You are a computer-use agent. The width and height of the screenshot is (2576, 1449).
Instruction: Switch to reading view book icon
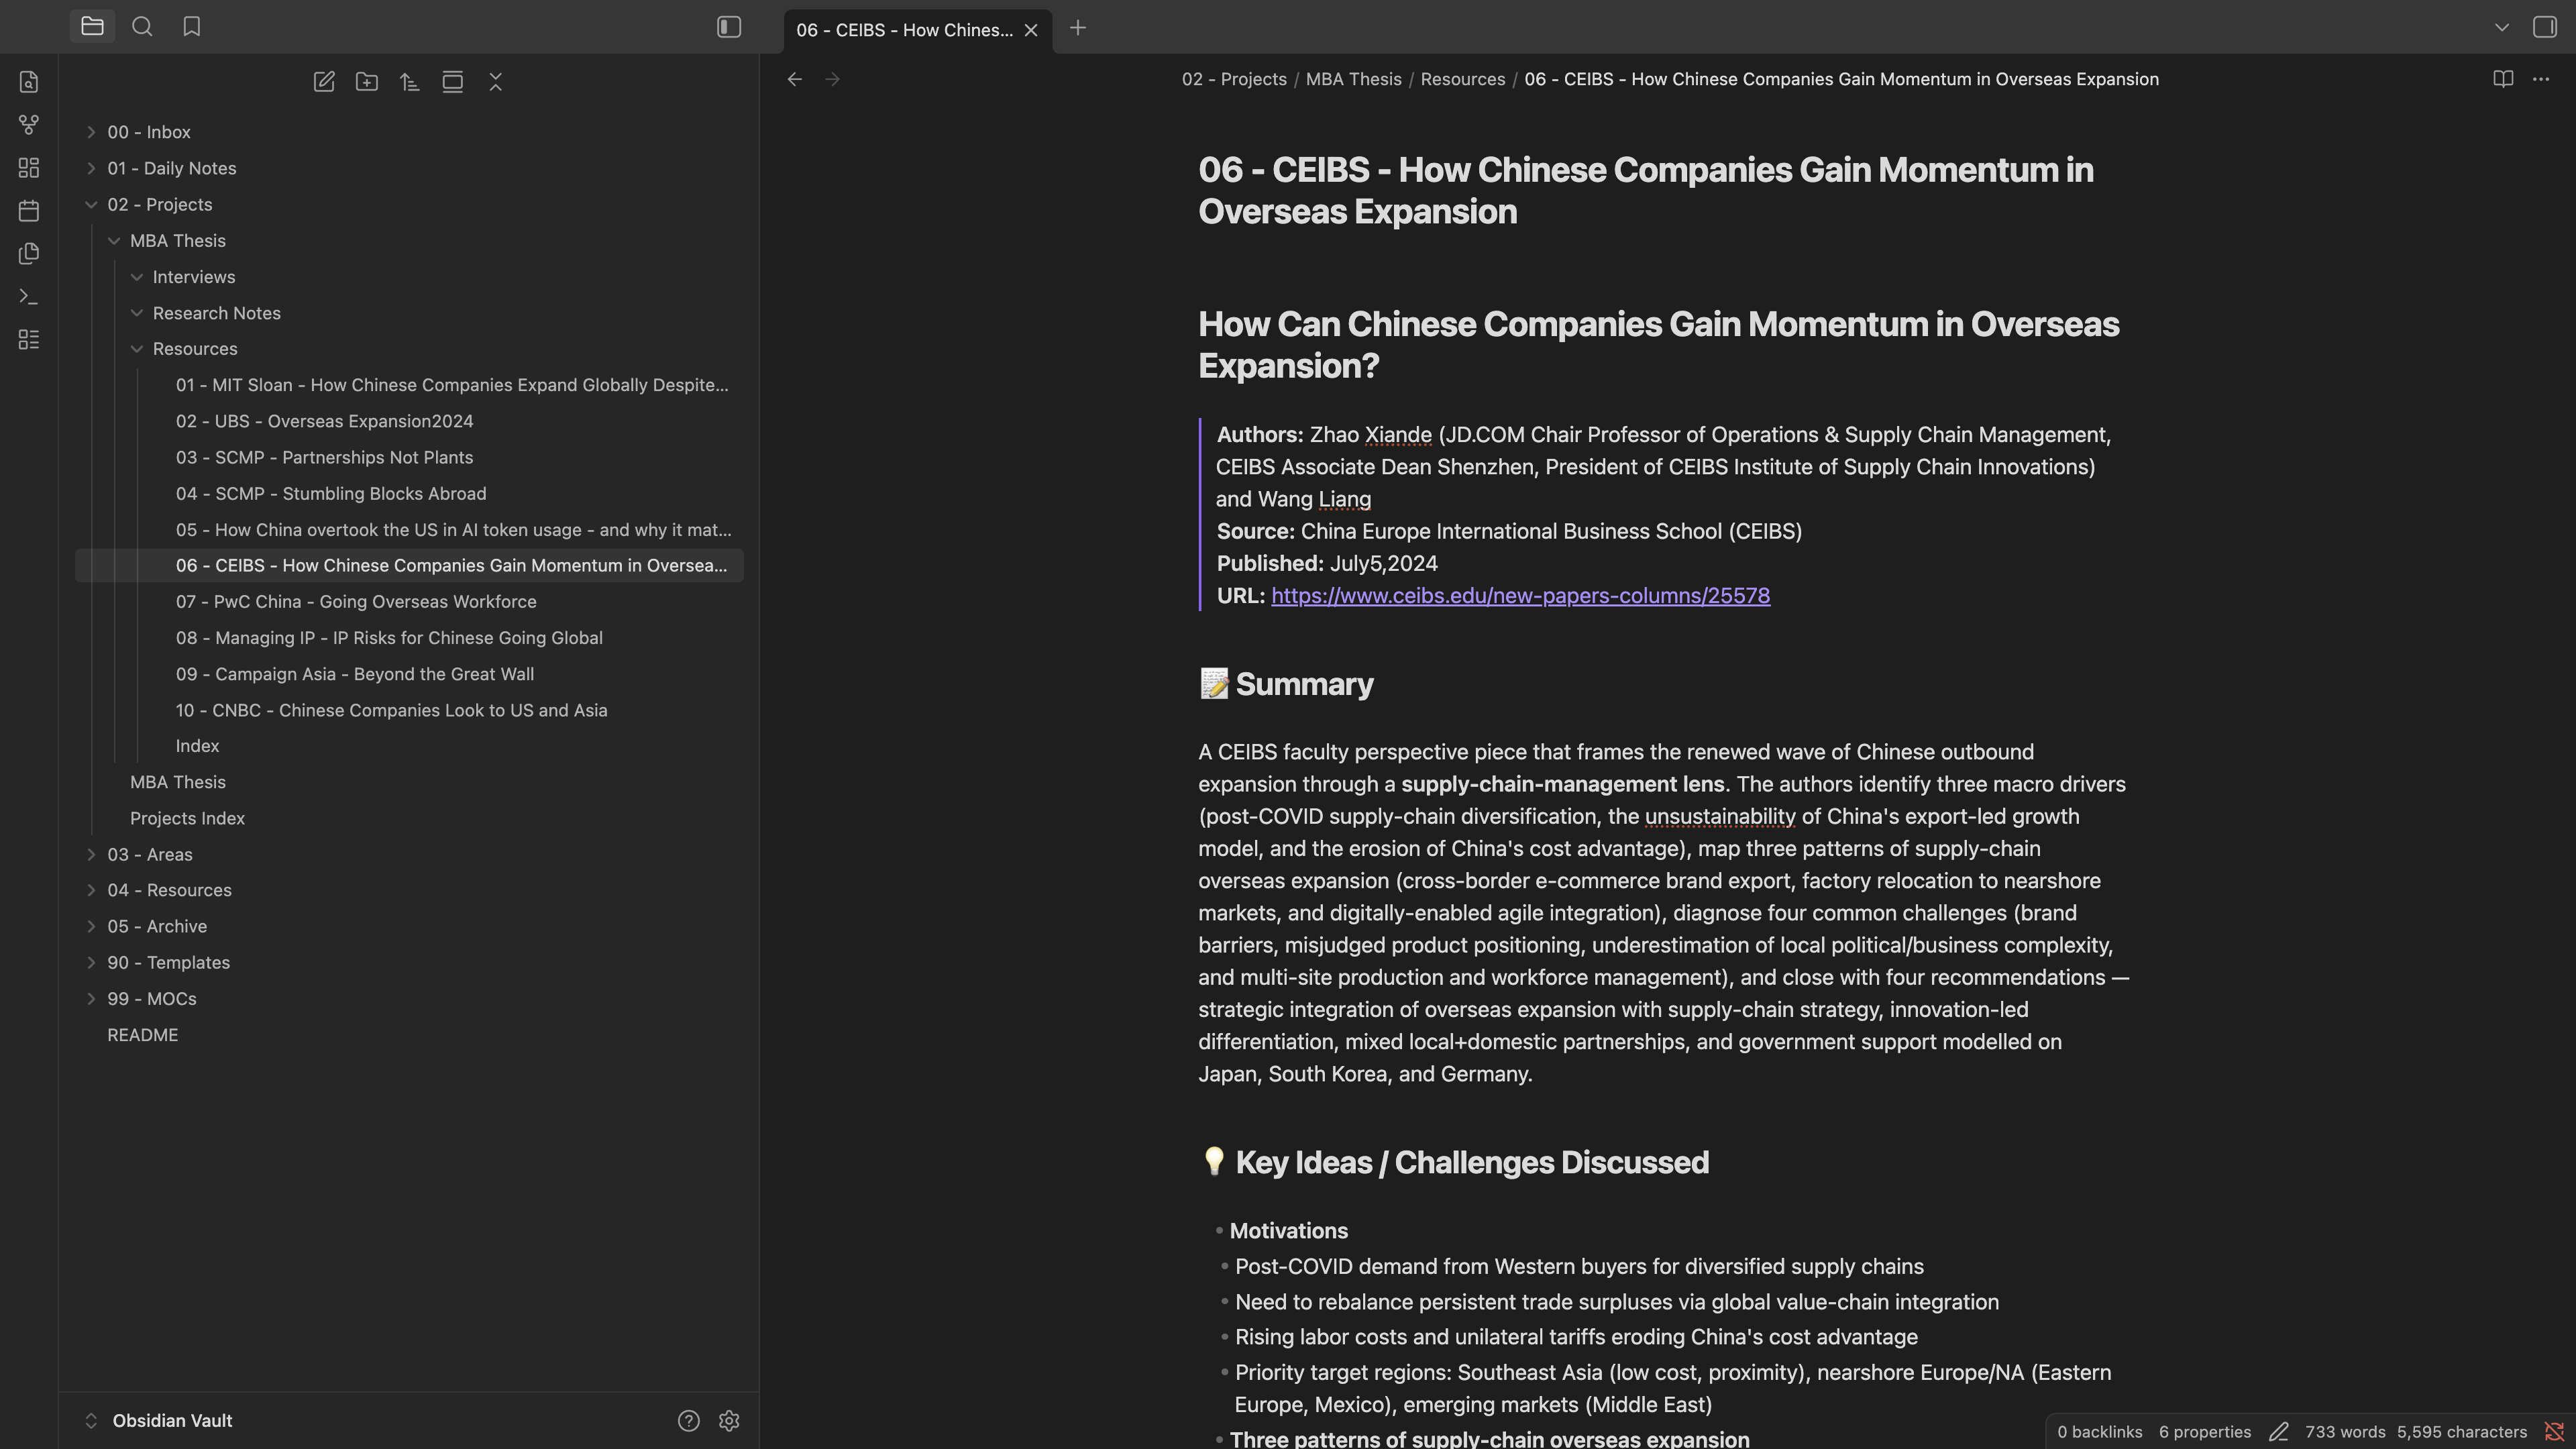pyautogui.click(x=2503, y=79)
